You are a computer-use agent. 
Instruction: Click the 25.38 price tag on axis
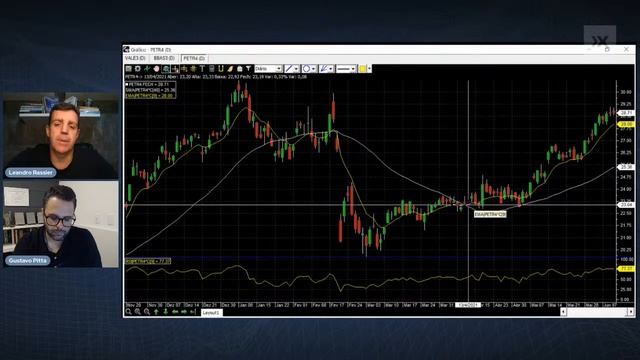626,167
